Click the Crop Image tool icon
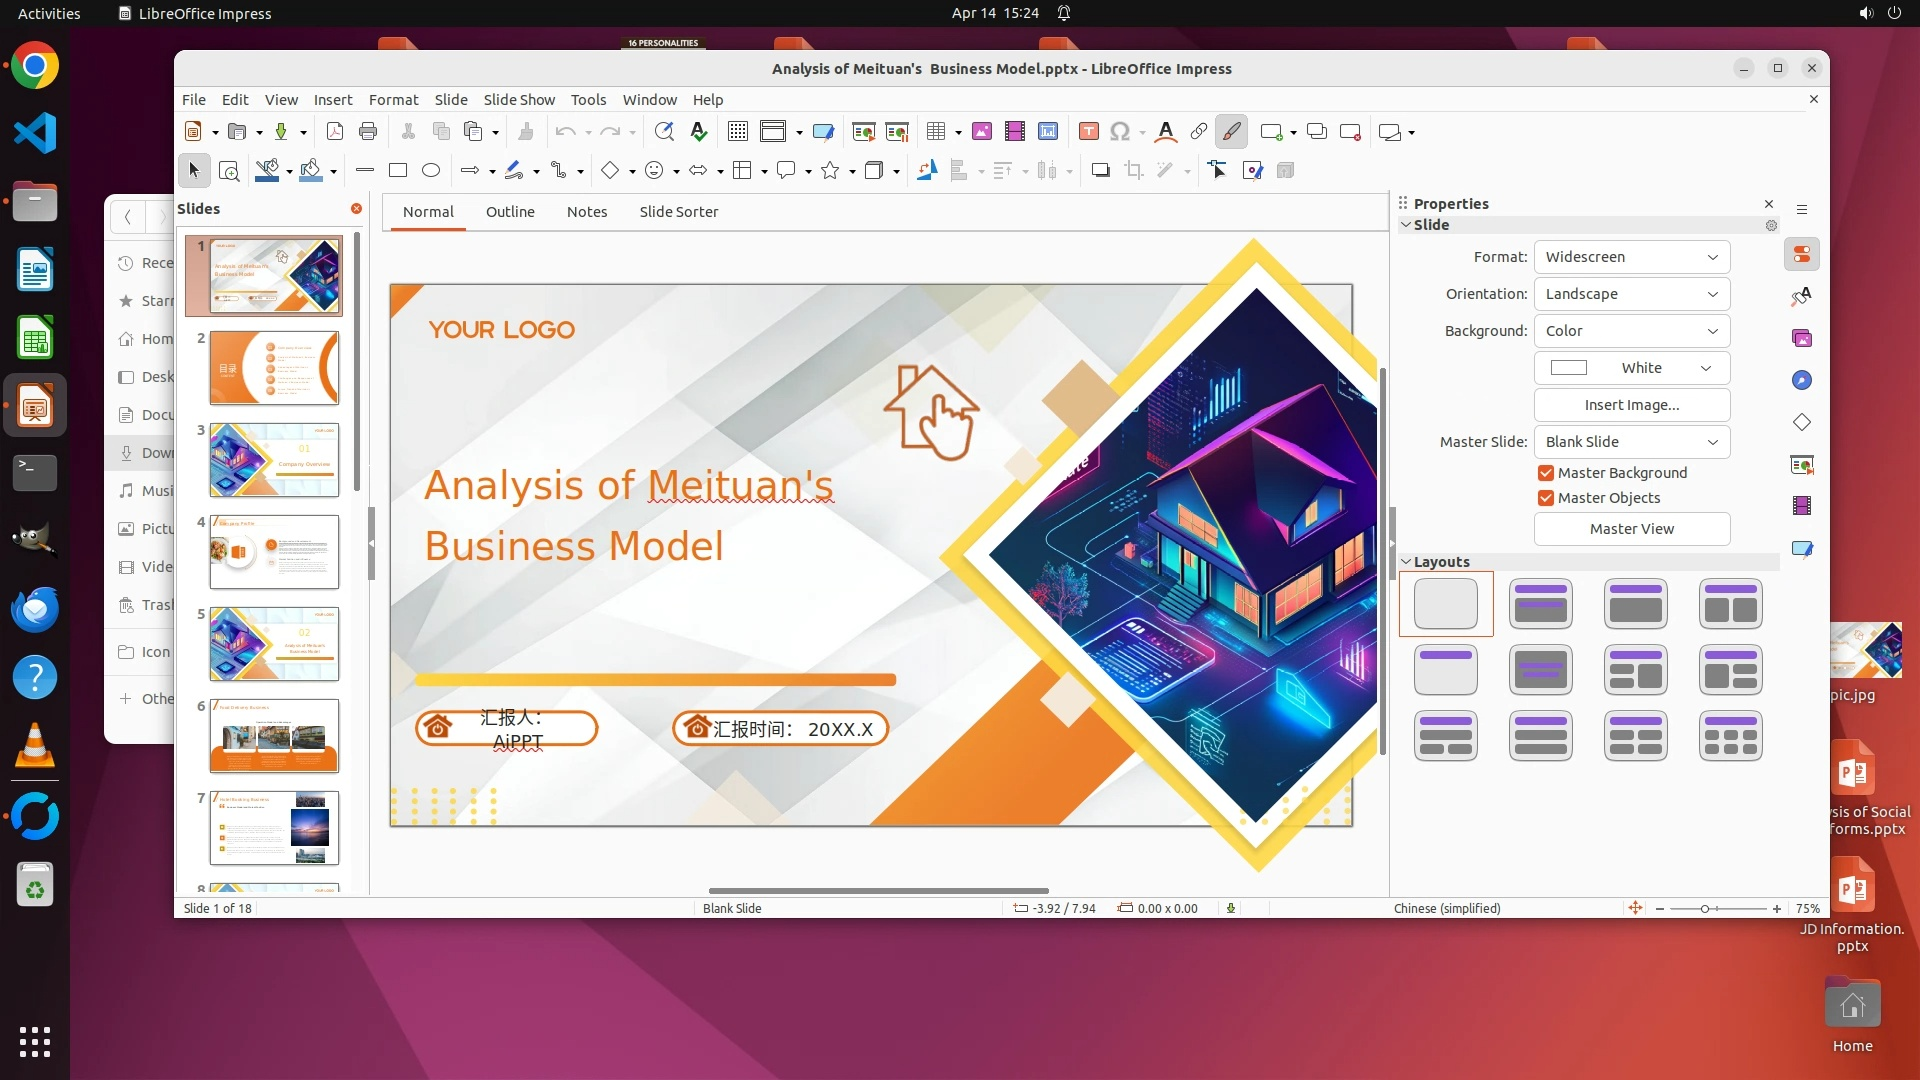This screenshot has height=1080, width=1920. click(x=1134, y=171)
